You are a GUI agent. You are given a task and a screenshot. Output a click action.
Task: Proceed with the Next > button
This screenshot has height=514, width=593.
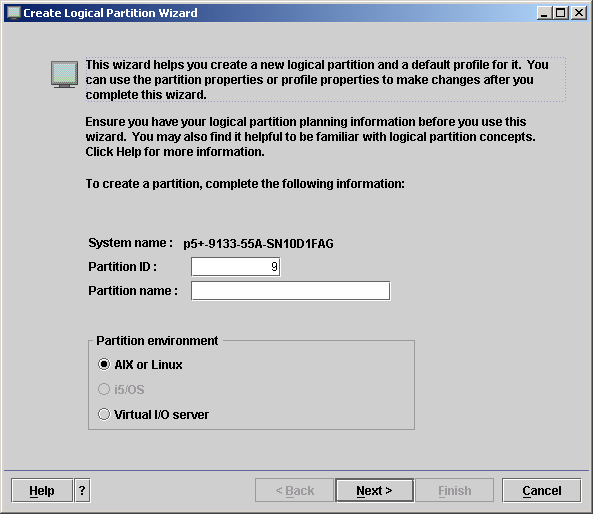click(x=374, y=491)
